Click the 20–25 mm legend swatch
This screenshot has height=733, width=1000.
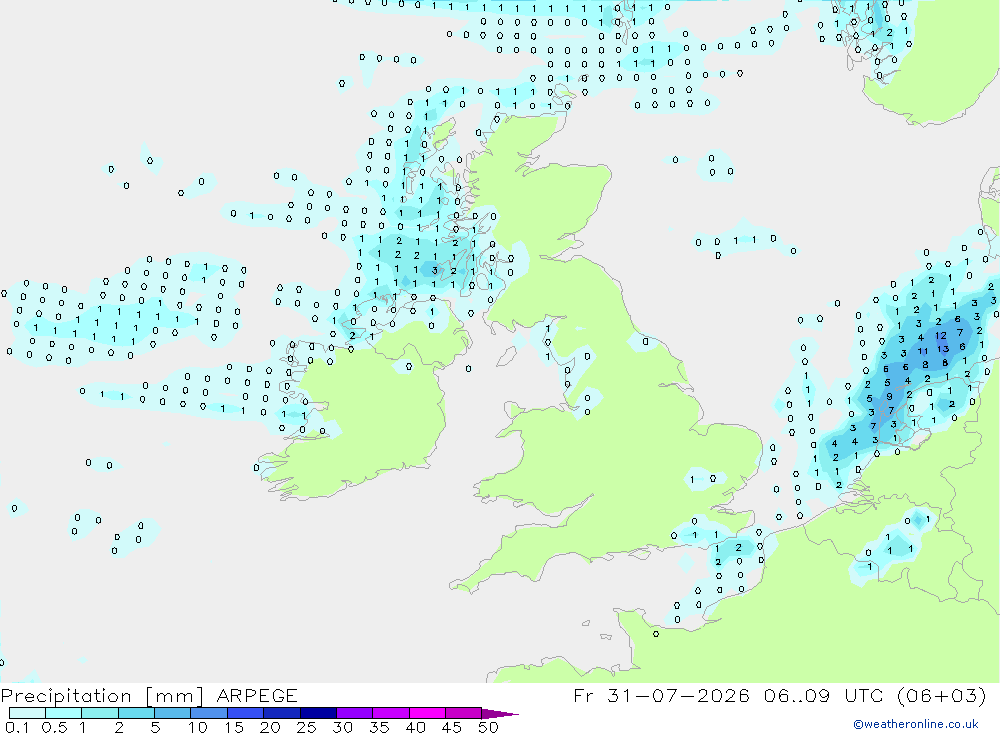(282, 713)
